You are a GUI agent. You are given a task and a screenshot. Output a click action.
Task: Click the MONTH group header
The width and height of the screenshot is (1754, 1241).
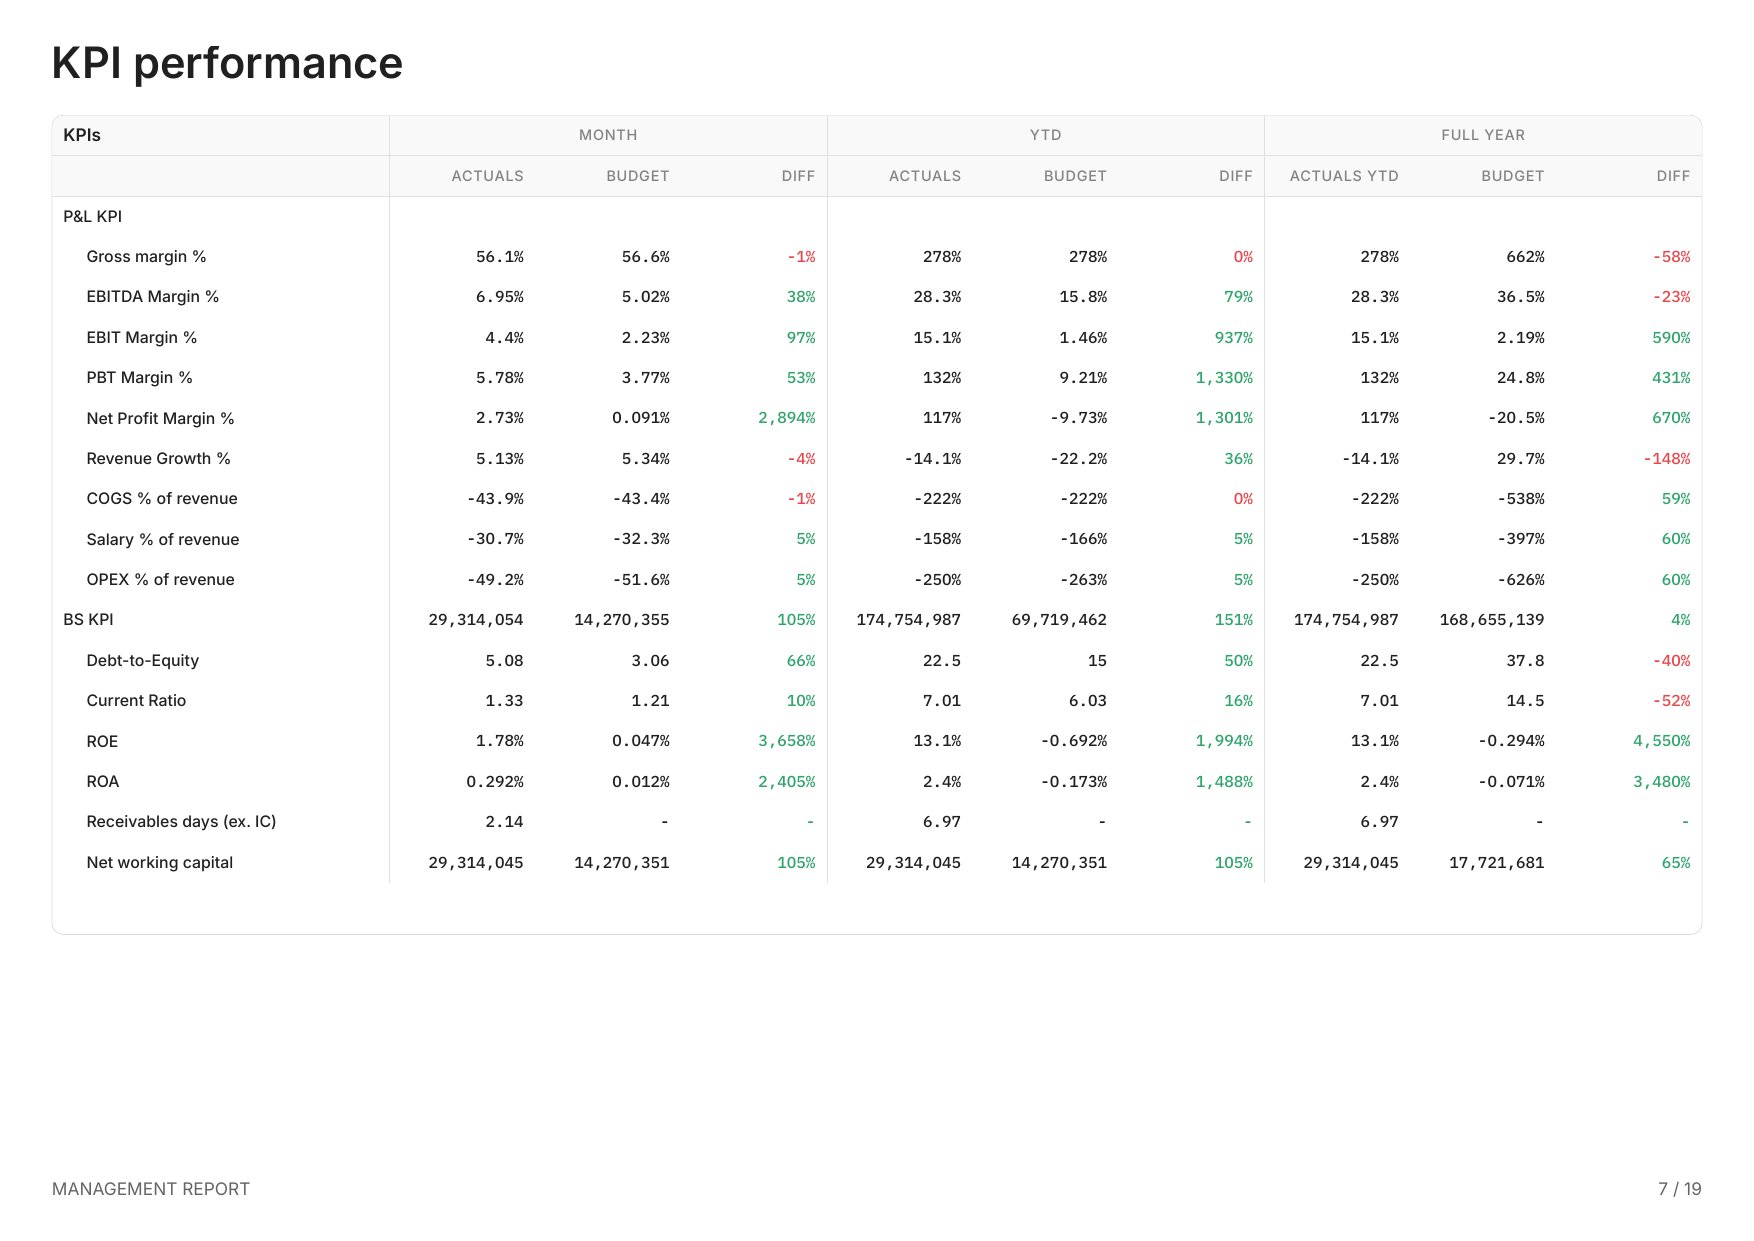pyautogui.click(x=608, y=135)
